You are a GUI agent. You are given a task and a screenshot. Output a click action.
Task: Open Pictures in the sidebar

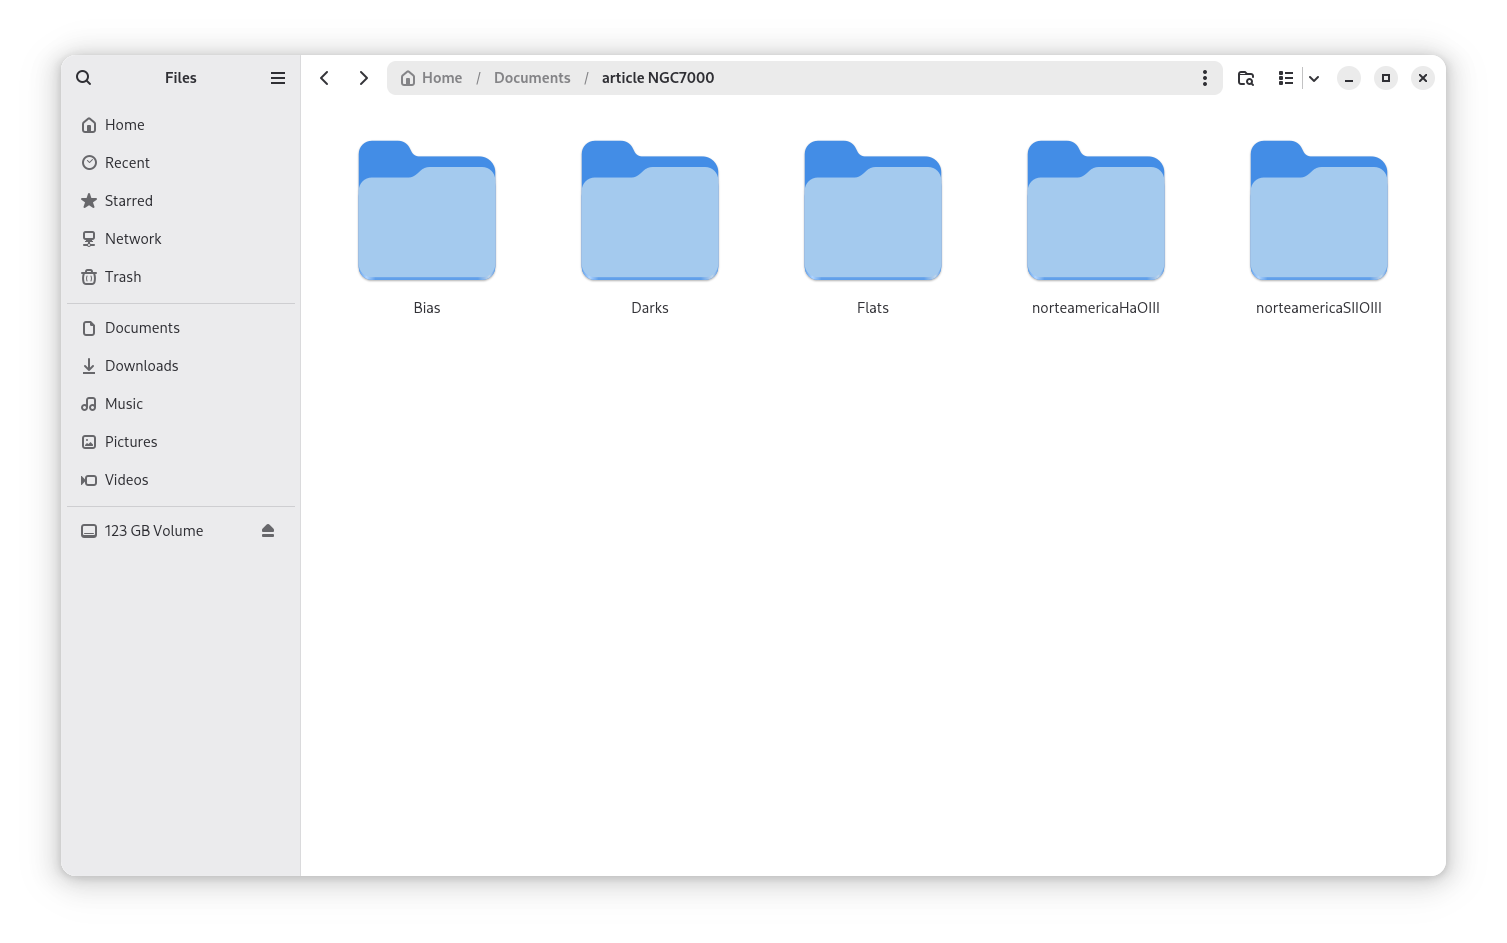click(x=181, y=442)
